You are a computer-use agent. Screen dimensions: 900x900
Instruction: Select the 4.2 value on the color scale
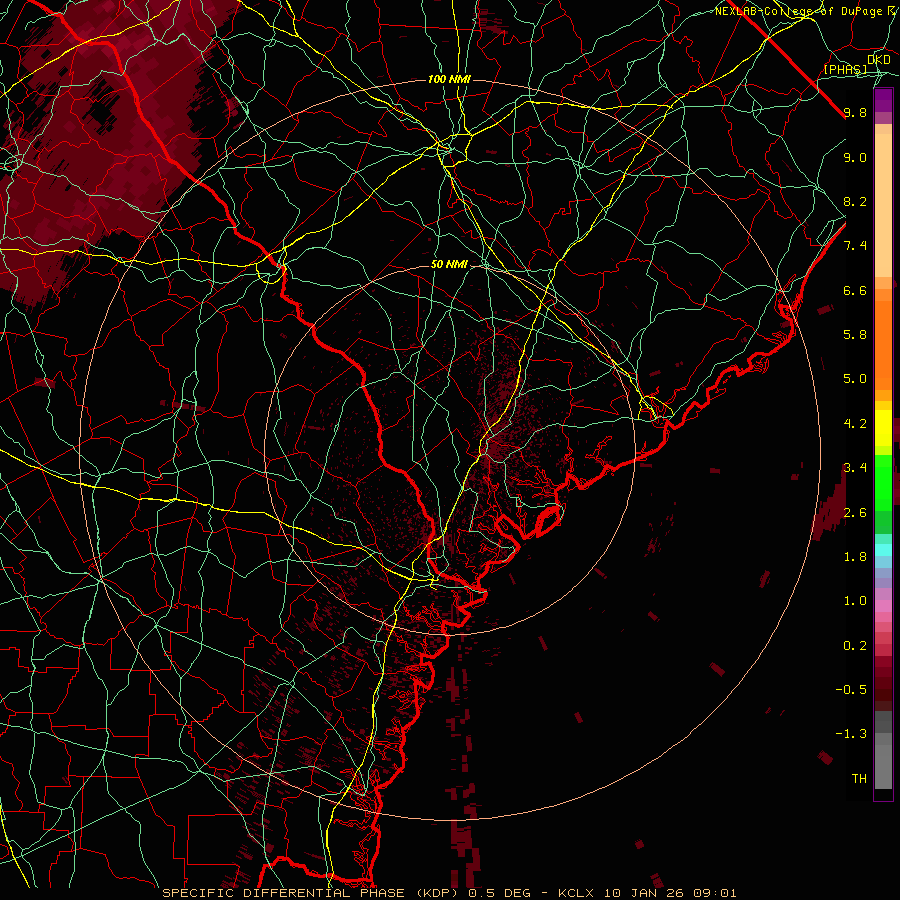pos(855,424)
